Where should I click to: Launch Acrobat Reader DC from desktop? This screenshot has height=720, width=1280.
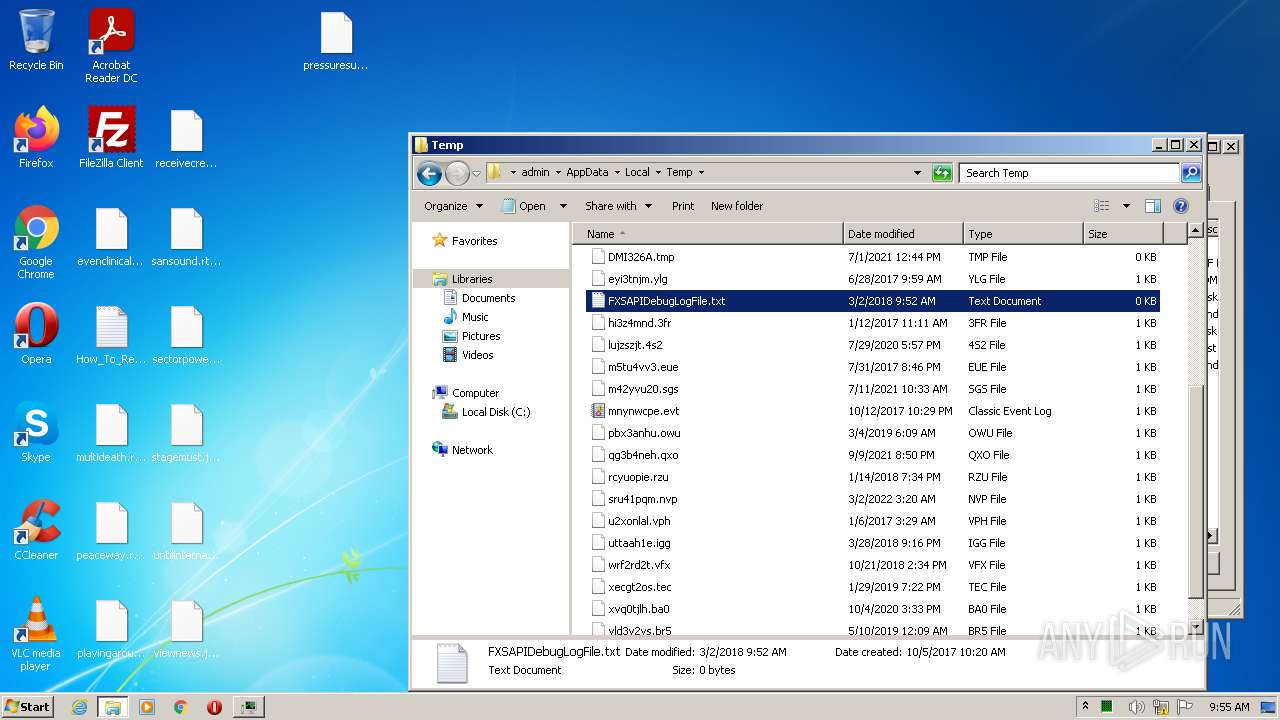click(x=111, y=46)
